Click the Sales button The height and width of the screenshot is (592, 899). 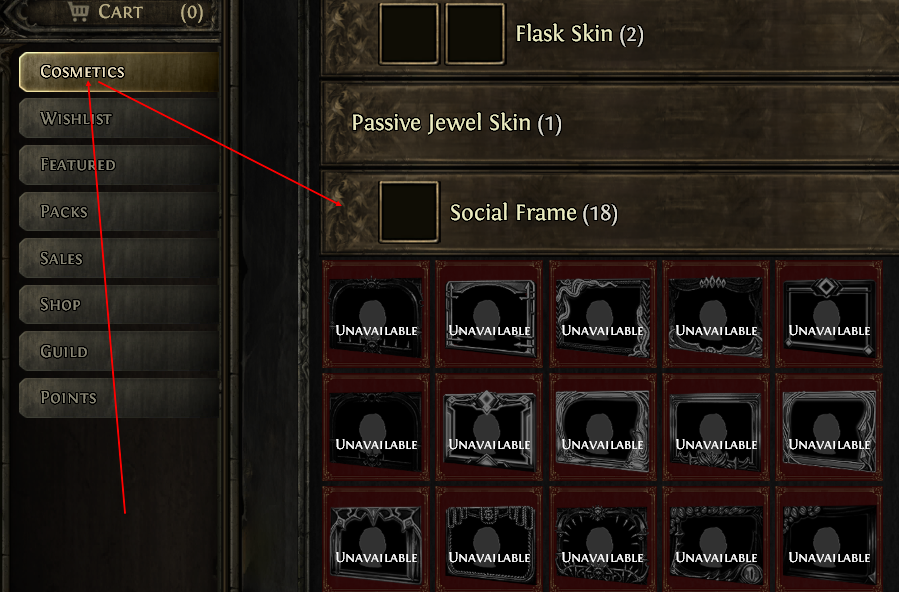point(119,258)
